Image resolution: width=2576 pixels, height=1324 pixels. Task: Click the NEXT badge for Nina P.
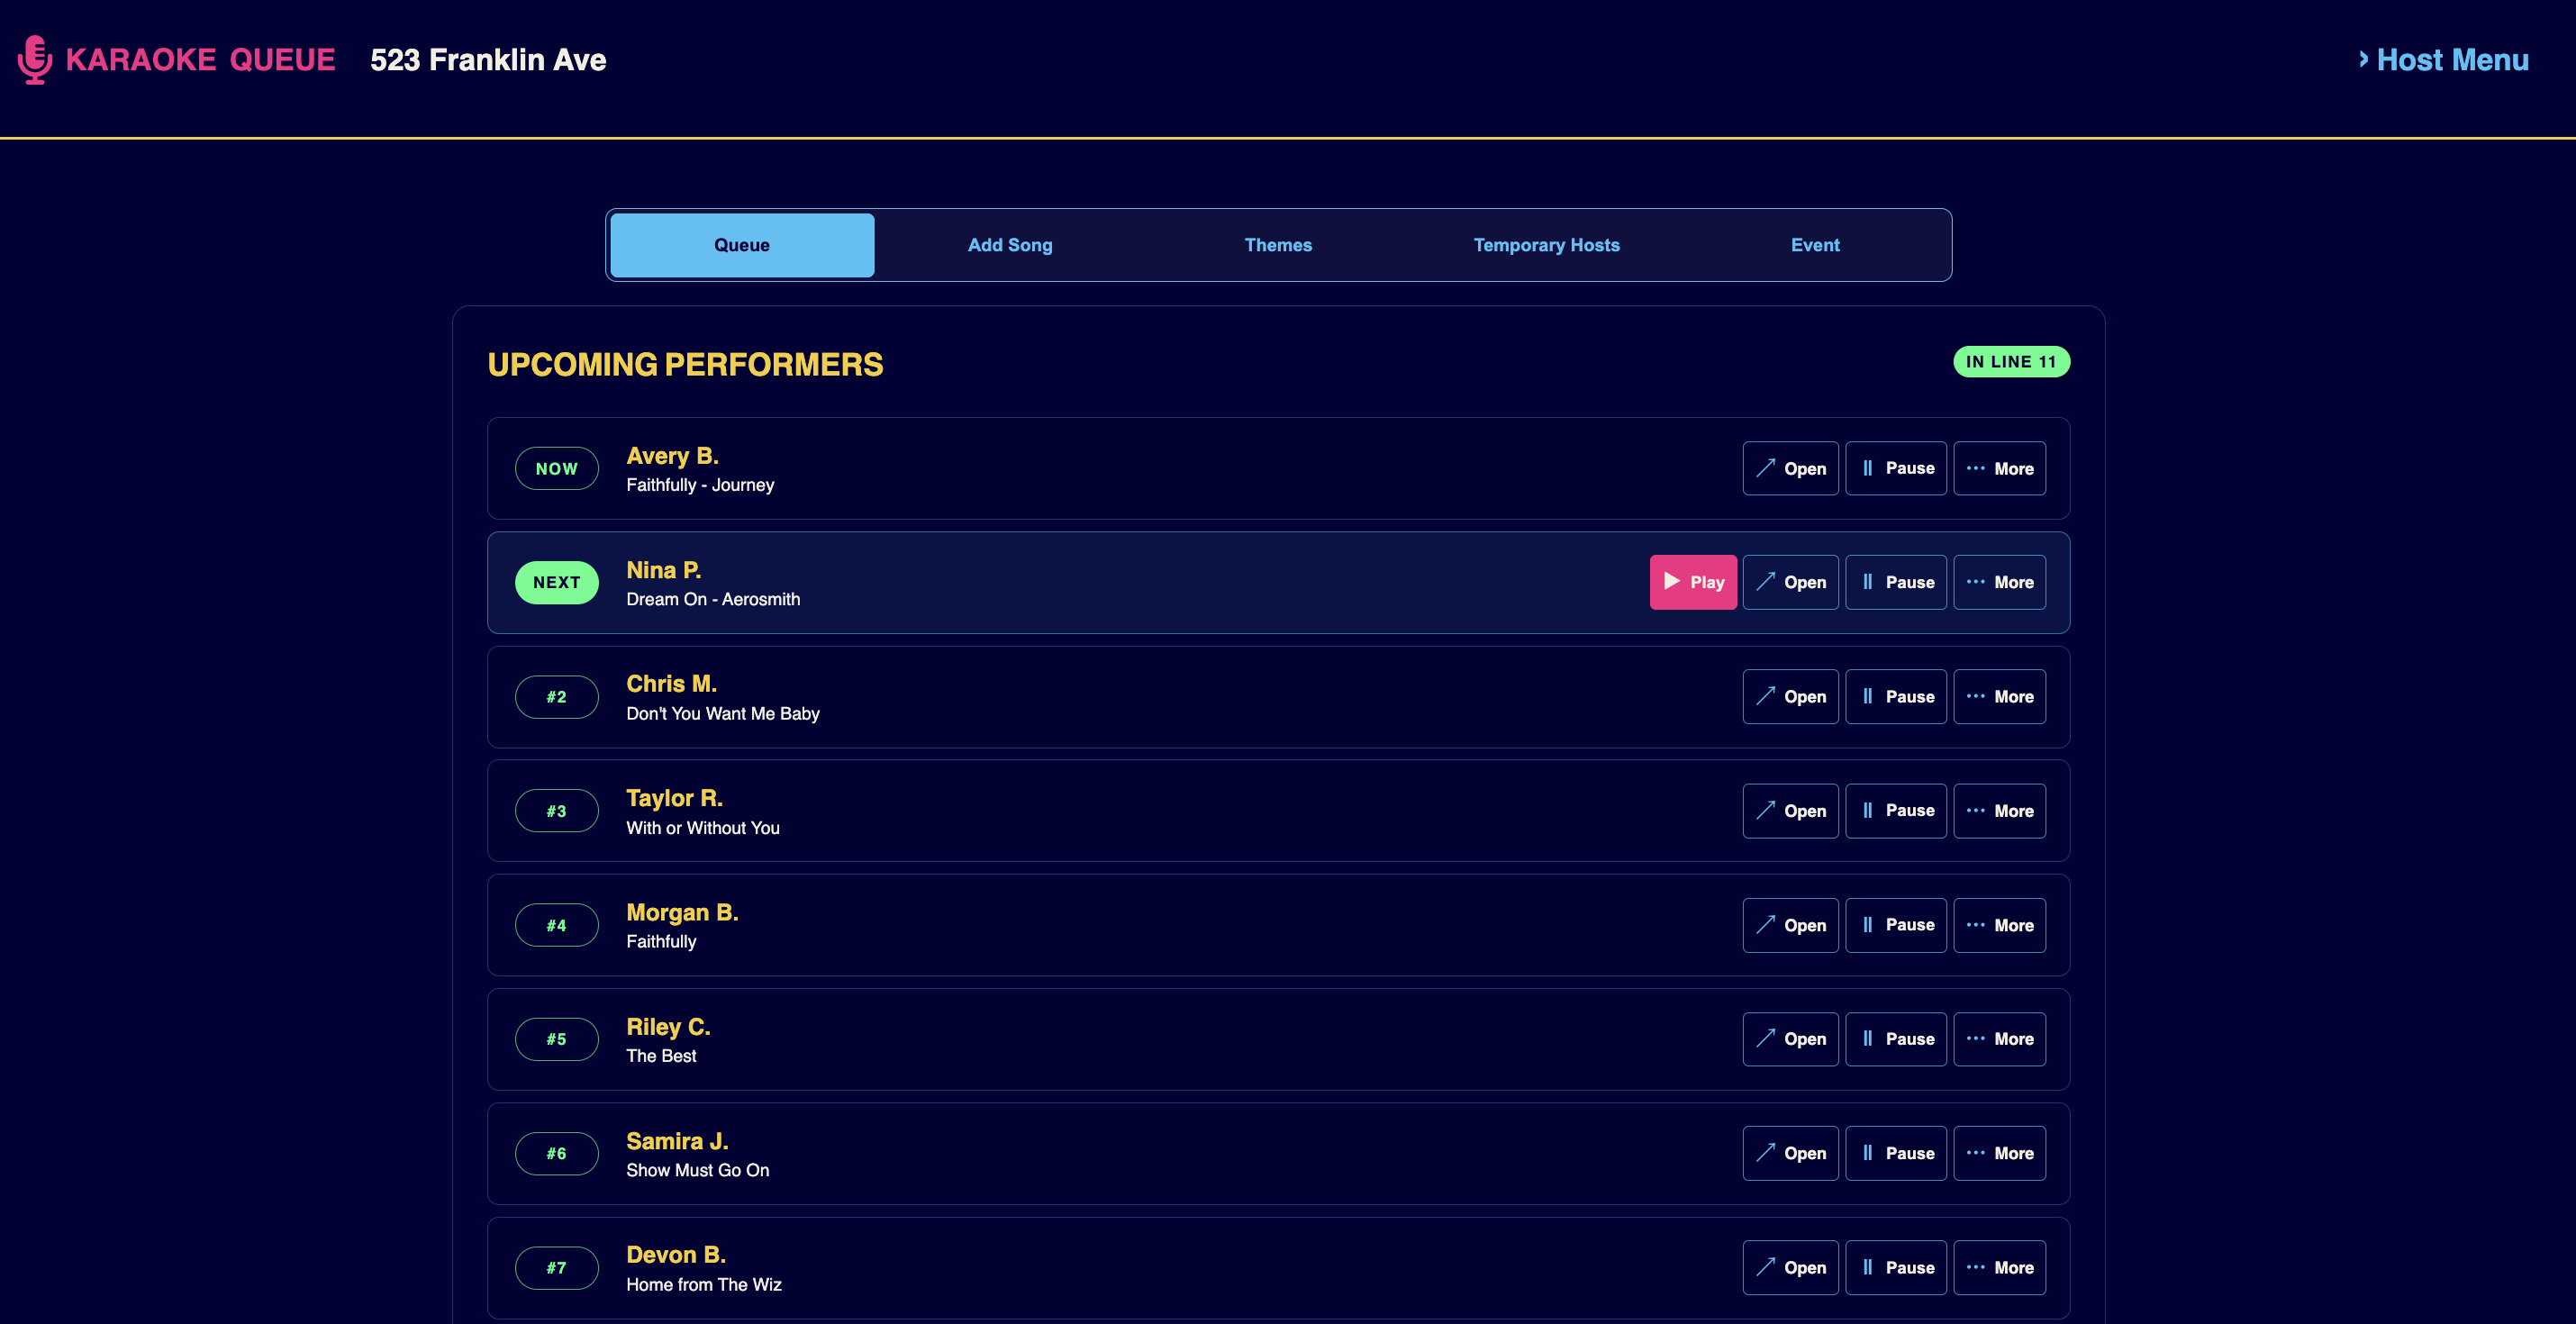pos(557,582)
